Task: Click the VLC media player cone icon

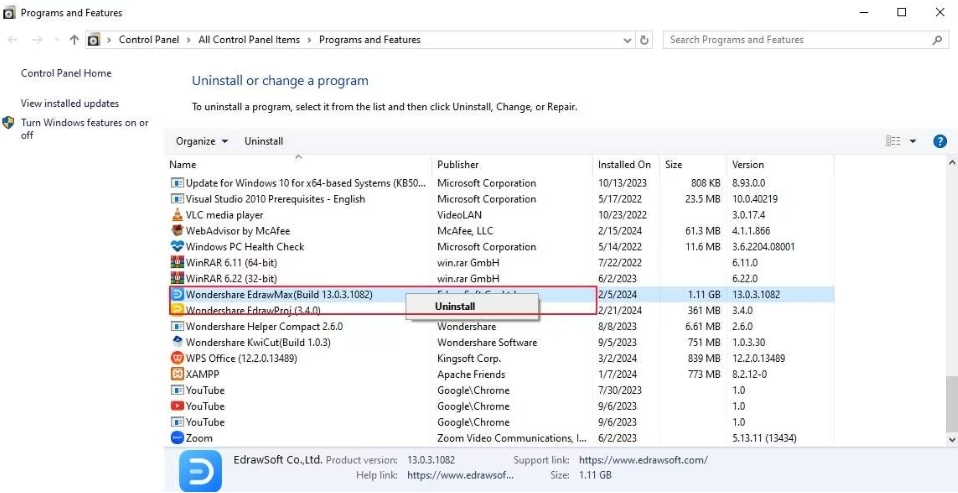Action: [177, 215]
